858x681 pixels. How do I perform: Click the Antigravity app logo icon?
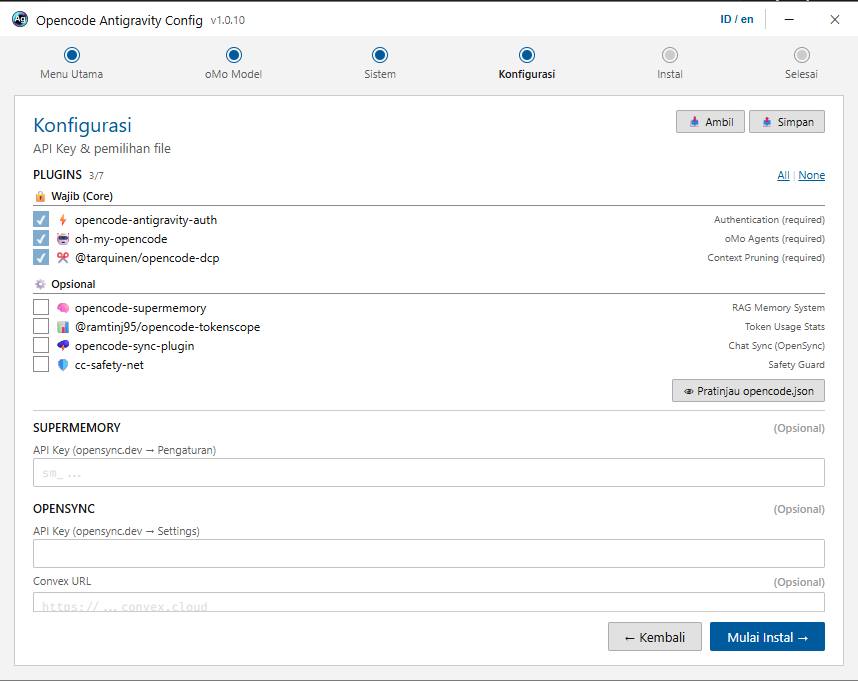[20, 19]
